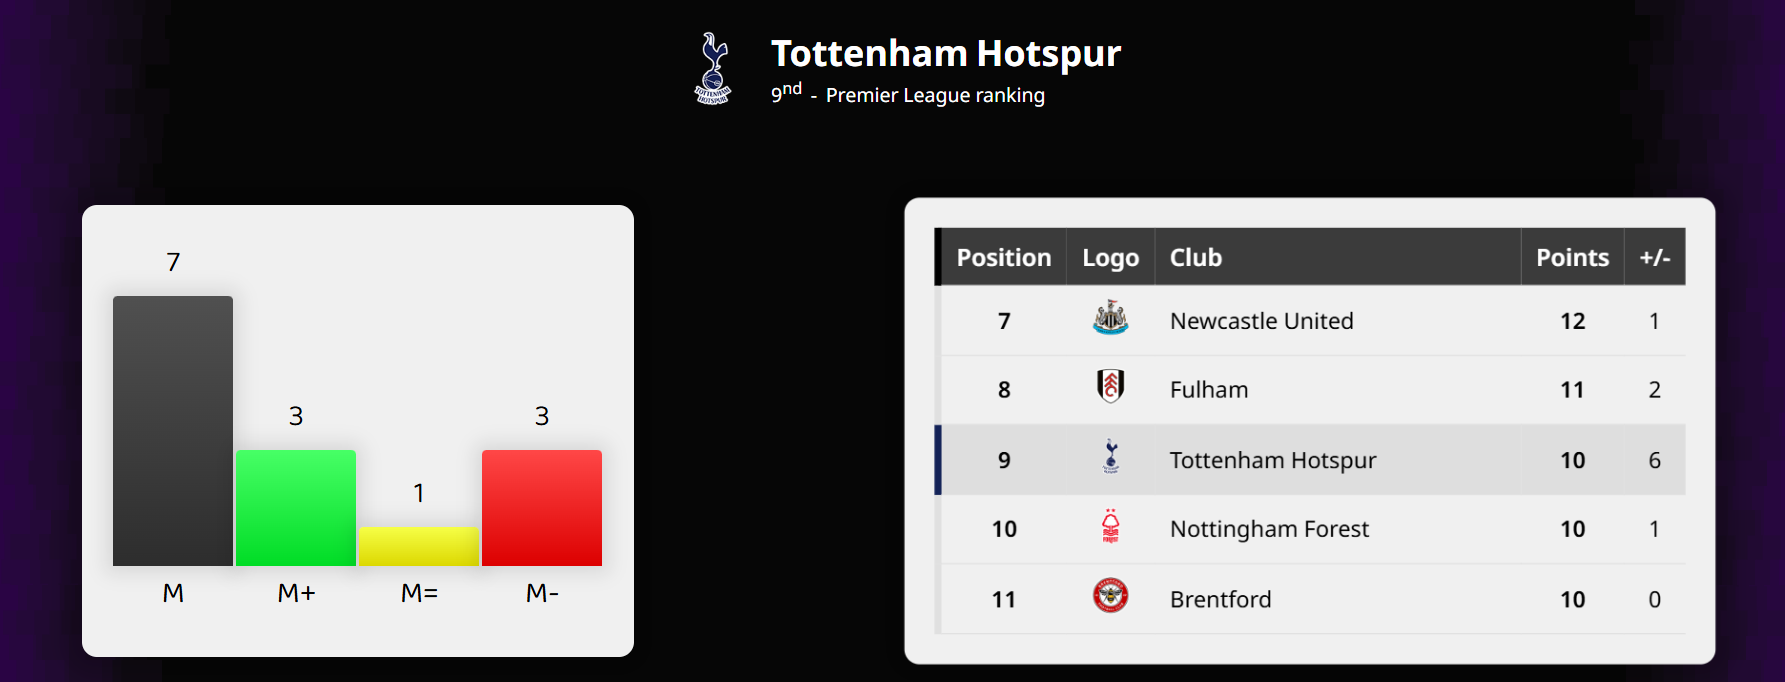Screen dimensions: 1785x682
Task: Open the Brentford club name
Action: point(1221,599)
